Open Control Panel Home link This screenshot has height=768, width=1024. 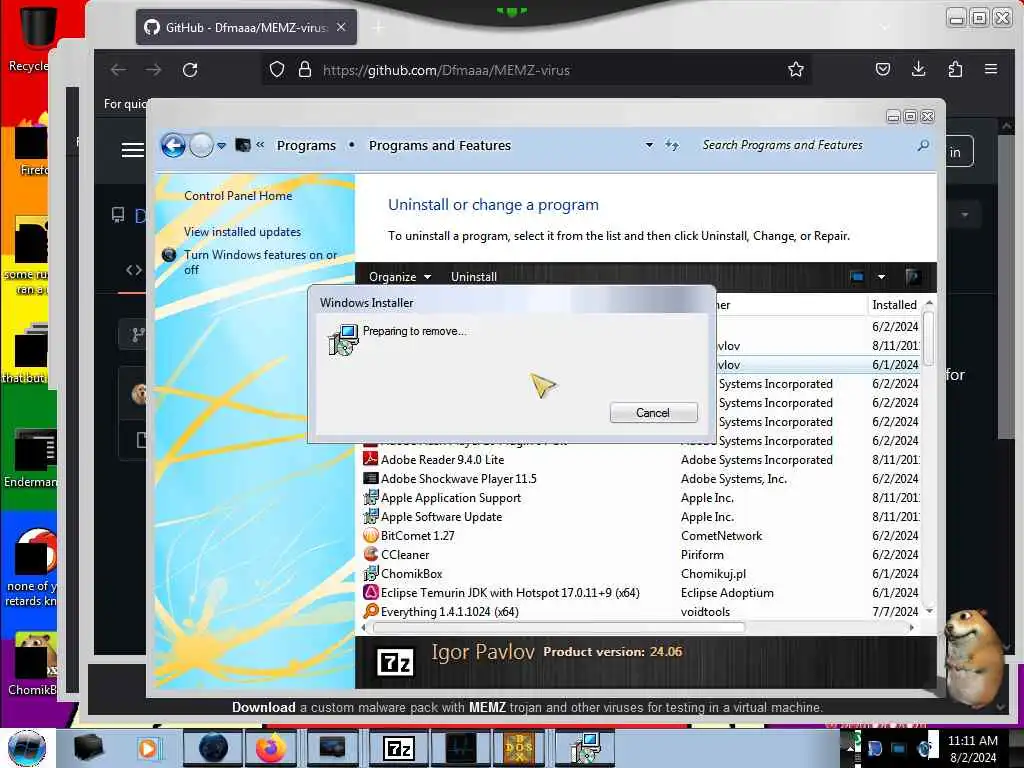(238, 195)
